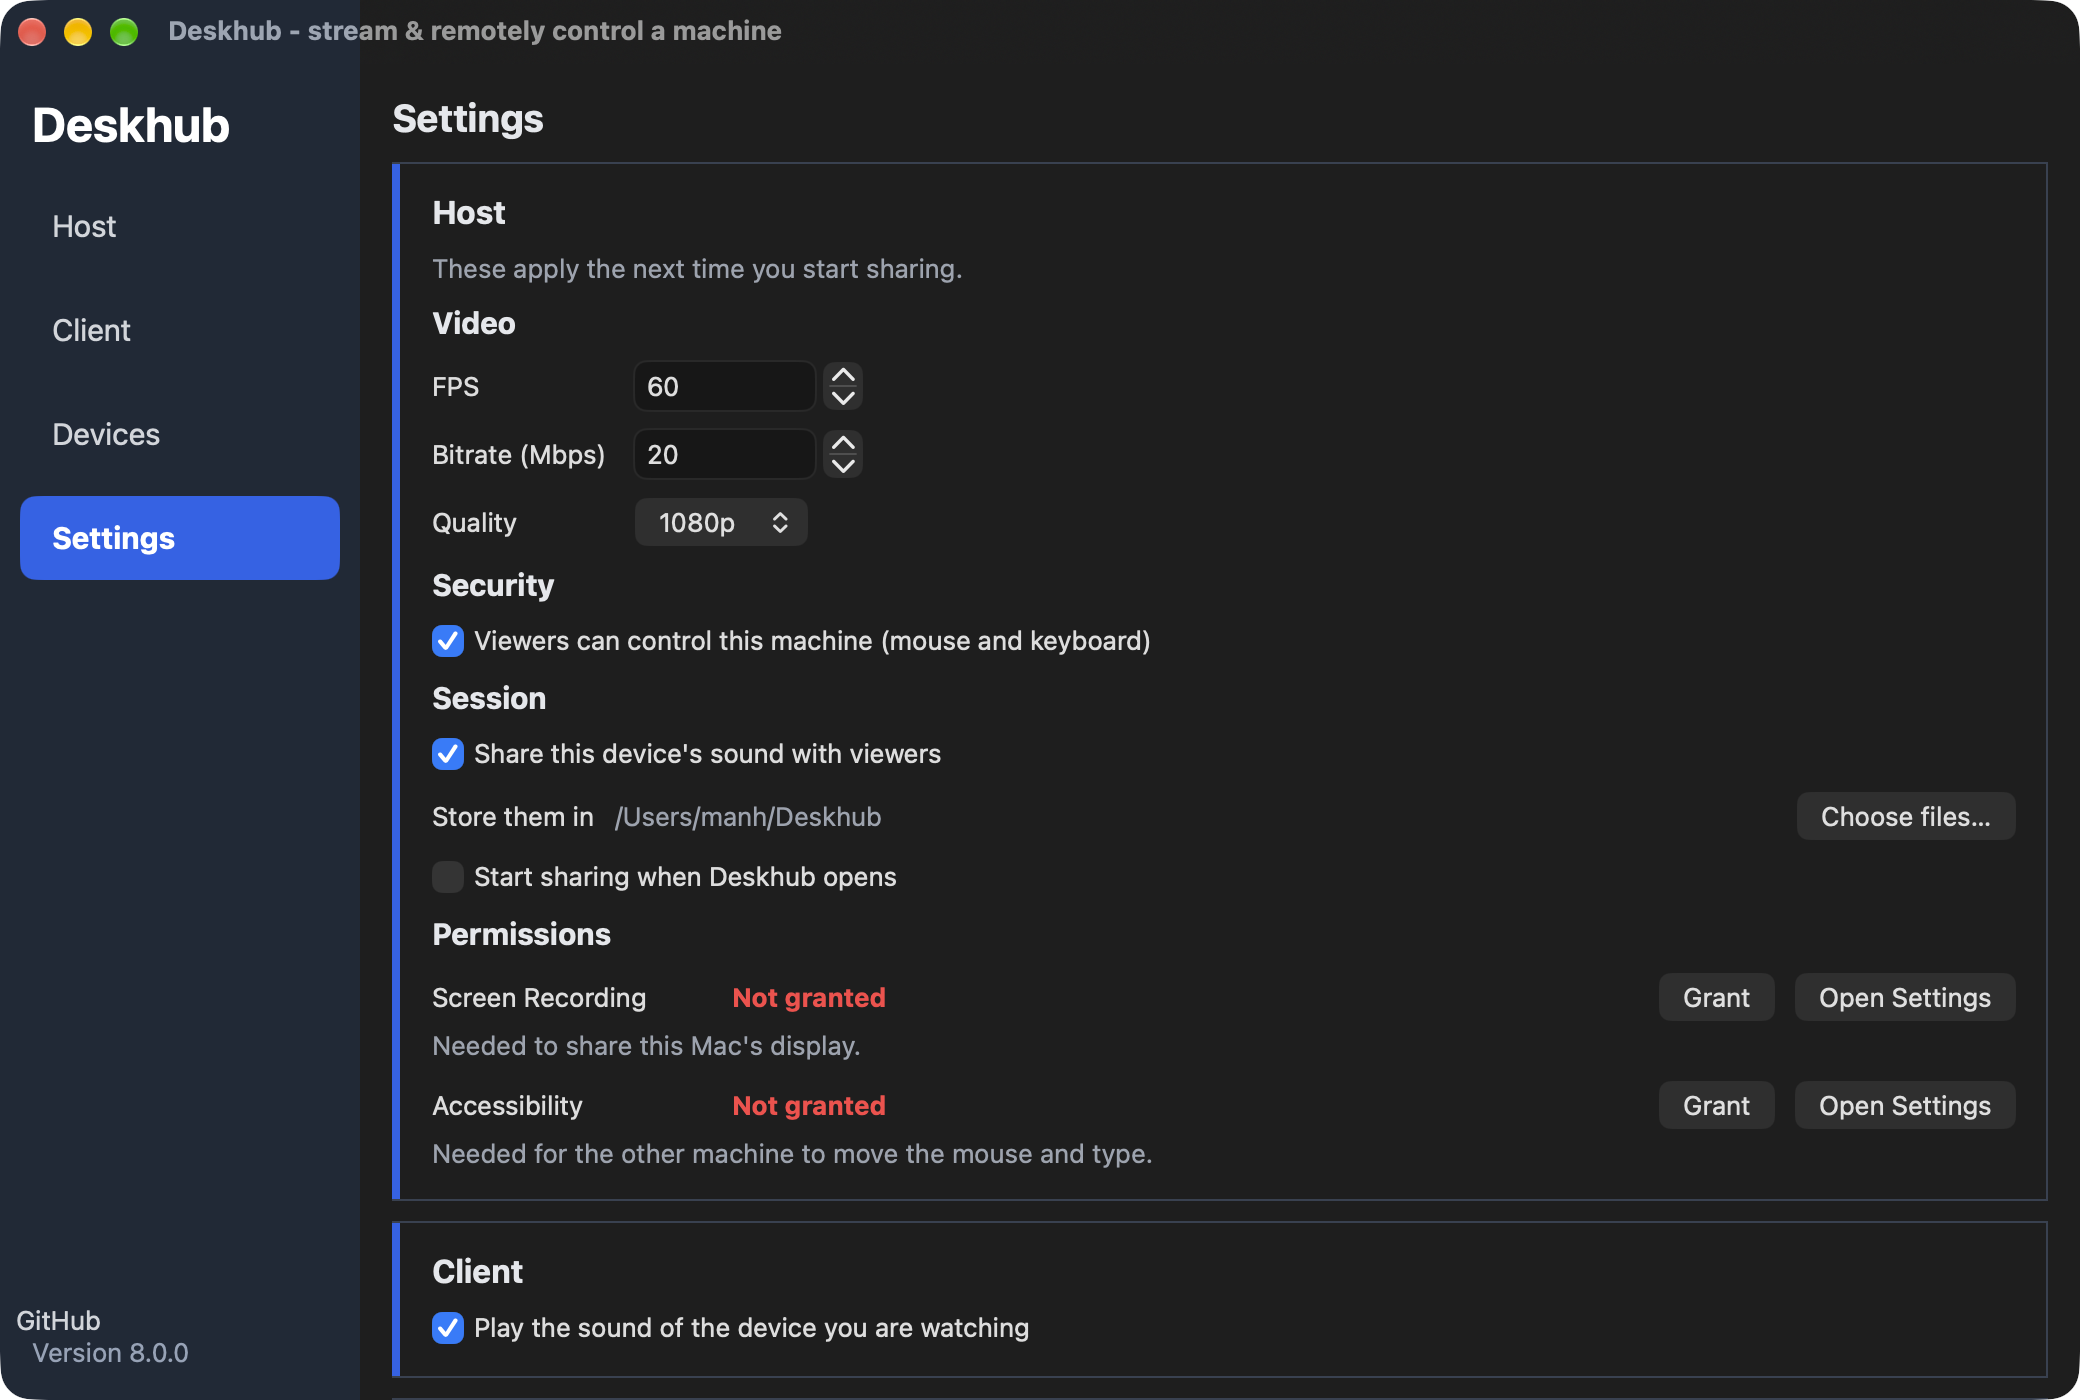This screenshot has height=1400, width=2080.
Task: Select the Settings sidebar item
Action: [180, 538]
